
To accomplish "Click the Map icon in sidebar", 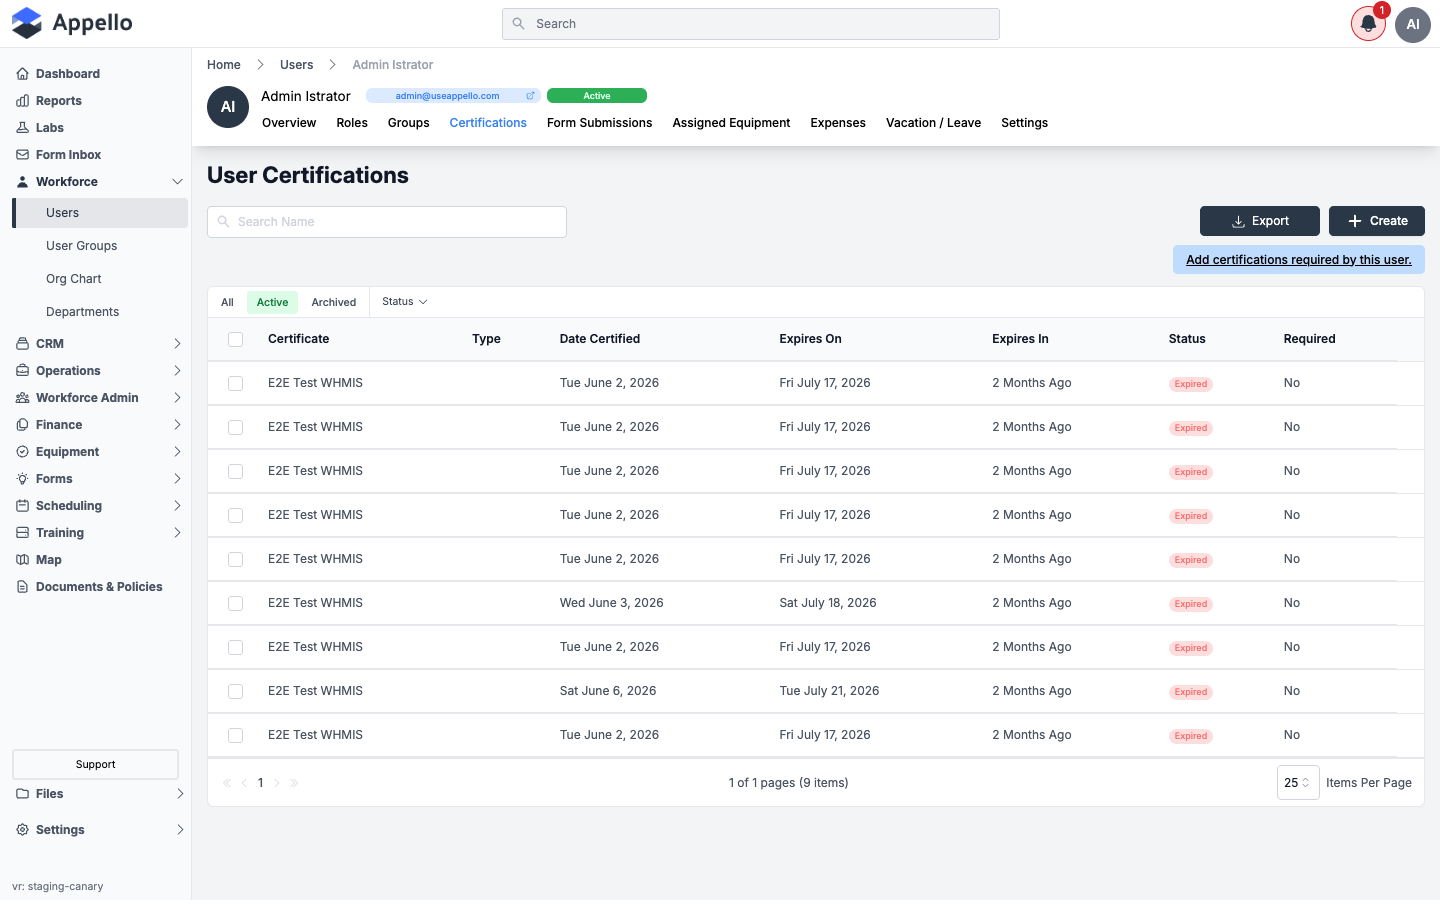I will pos(22,560).
